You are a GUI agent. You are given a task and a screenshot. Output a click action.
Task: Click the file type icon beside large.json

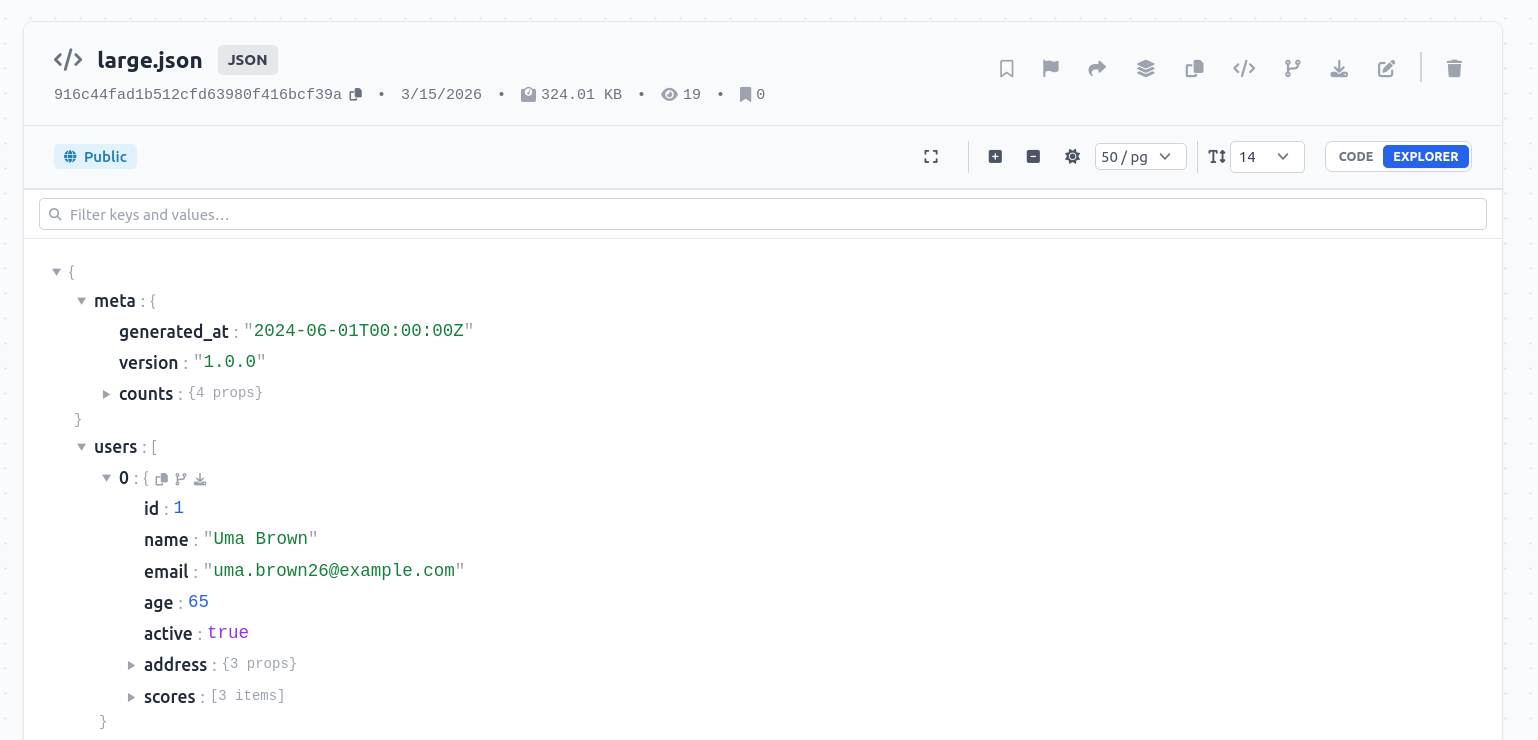coord(68,59)
